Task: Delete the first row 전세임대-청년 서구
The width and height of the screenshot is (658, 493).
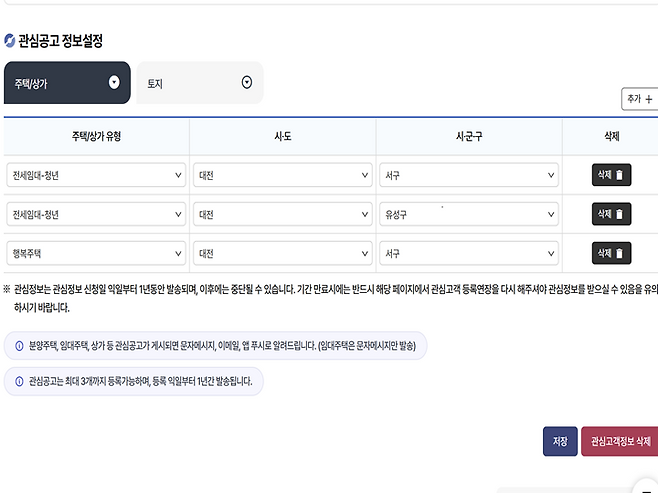Action: (611, 175)
